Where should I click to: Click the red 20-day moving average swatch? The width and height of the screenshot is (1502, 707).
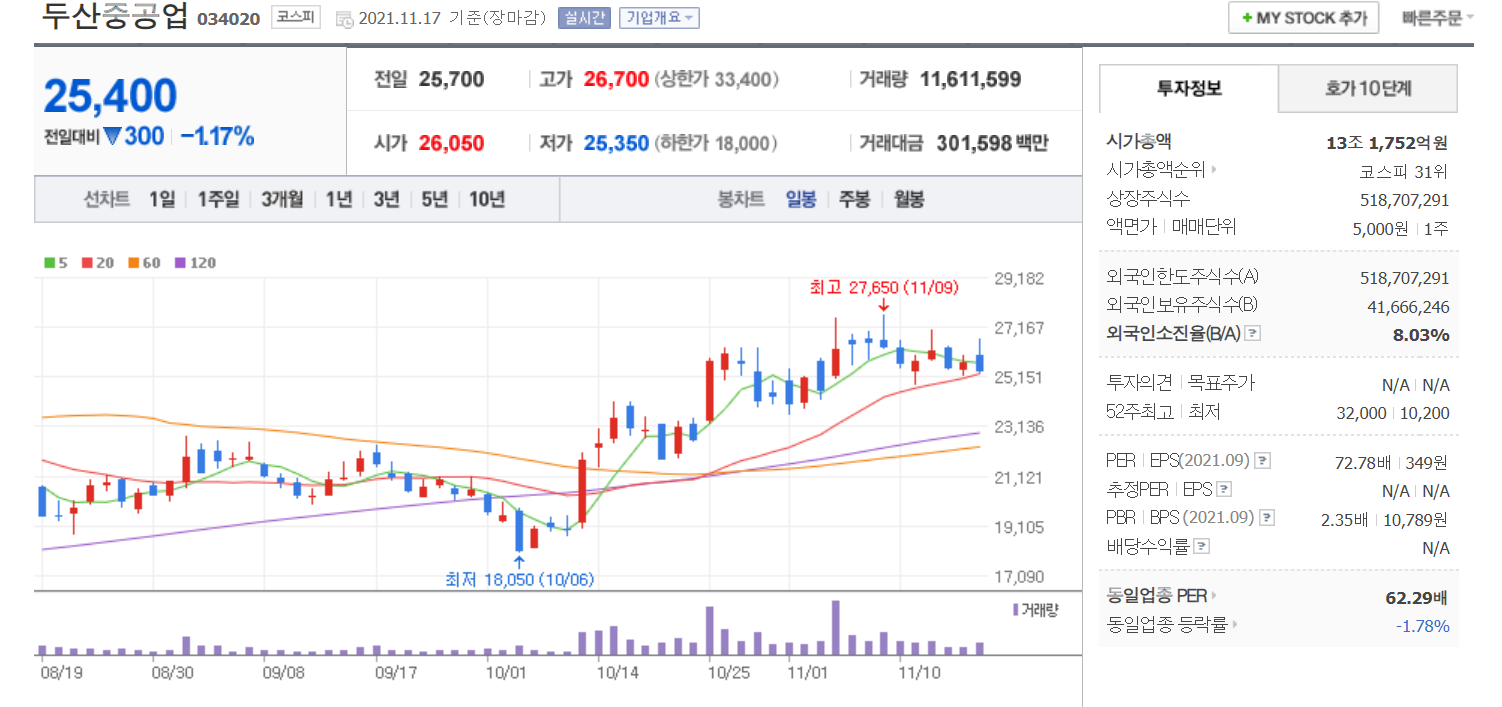pyautogui.click(x=87, y=263)
